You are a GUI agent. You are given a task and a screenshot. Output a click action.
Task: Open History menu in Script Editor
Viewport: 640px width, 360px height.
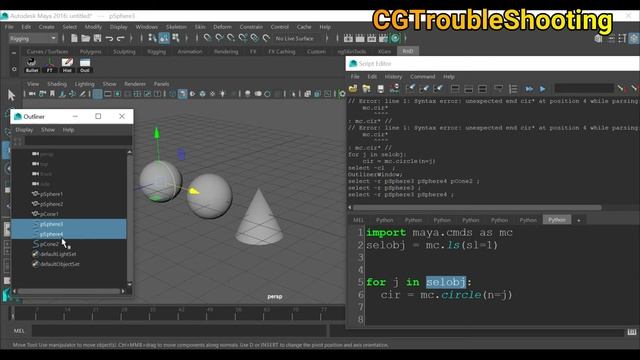click(x=393, y=76)
